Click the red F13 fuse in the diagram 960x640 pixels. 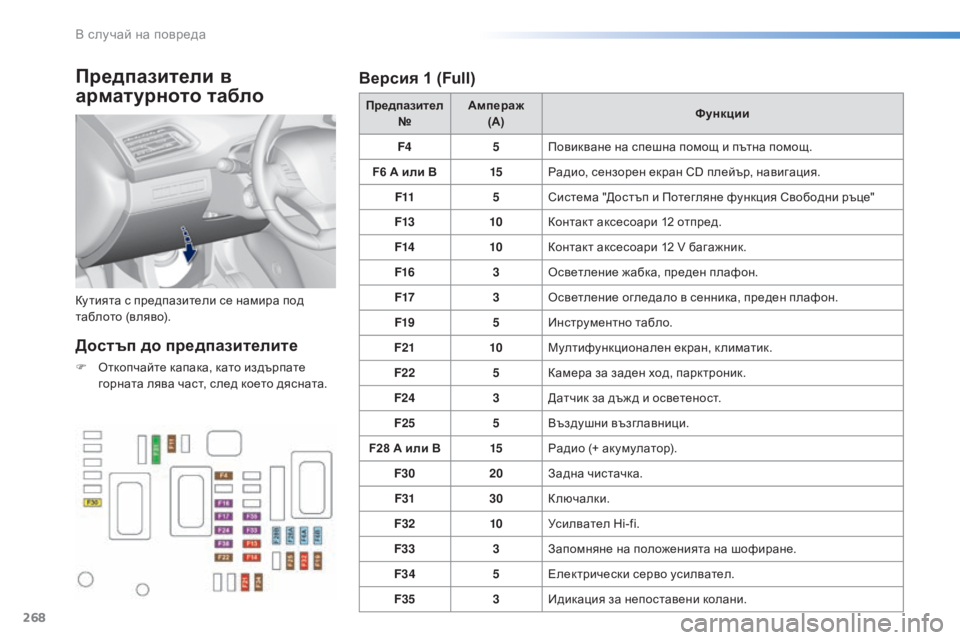[252, 544]
